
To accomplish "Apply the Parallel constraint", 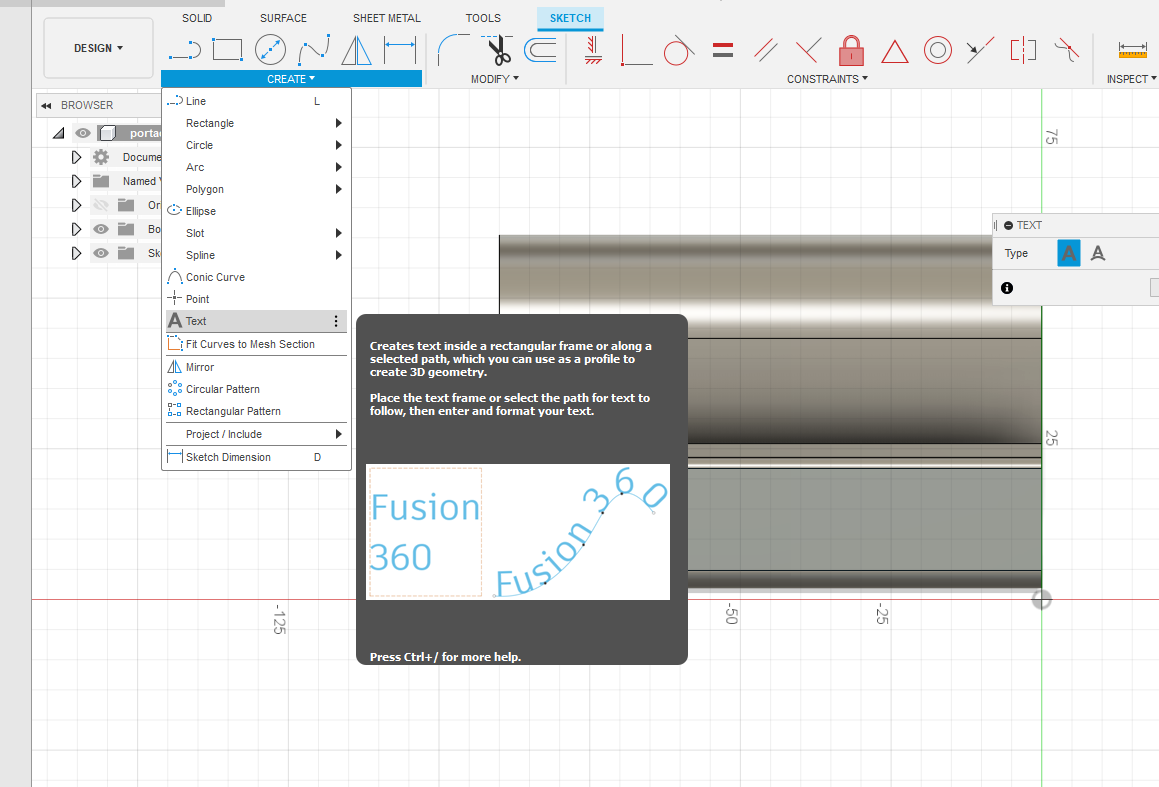I will click(x=767, y=49).
